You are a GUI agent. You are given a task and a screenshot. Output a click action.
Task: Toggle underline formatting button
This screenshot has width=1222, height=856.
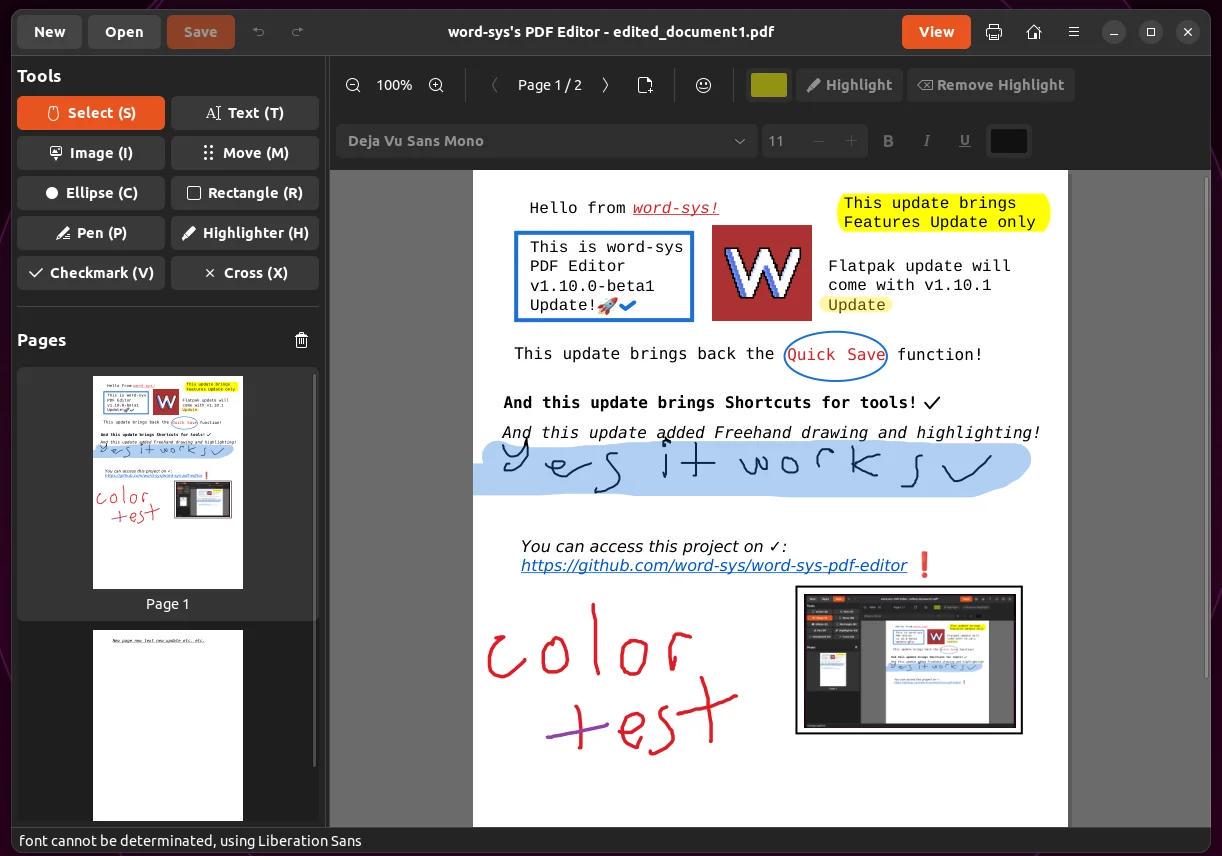965,141
